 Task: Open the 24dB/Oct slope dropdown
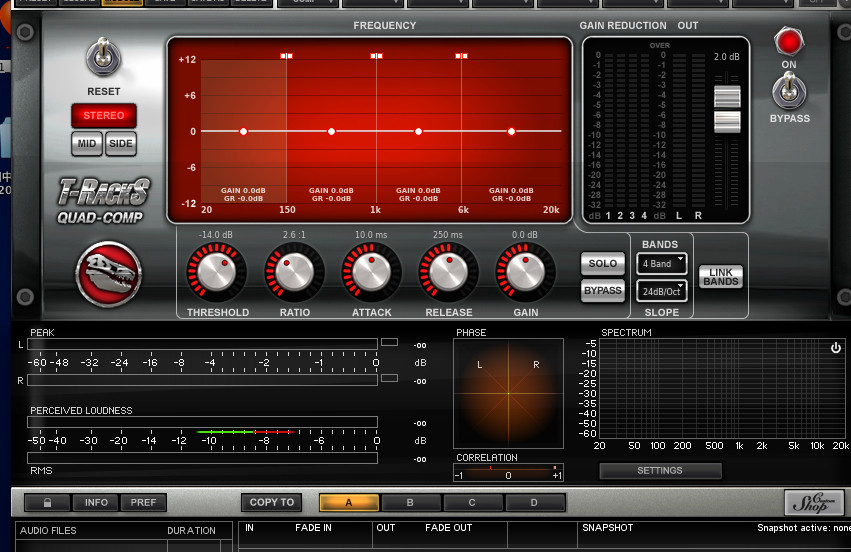(662, 291)
